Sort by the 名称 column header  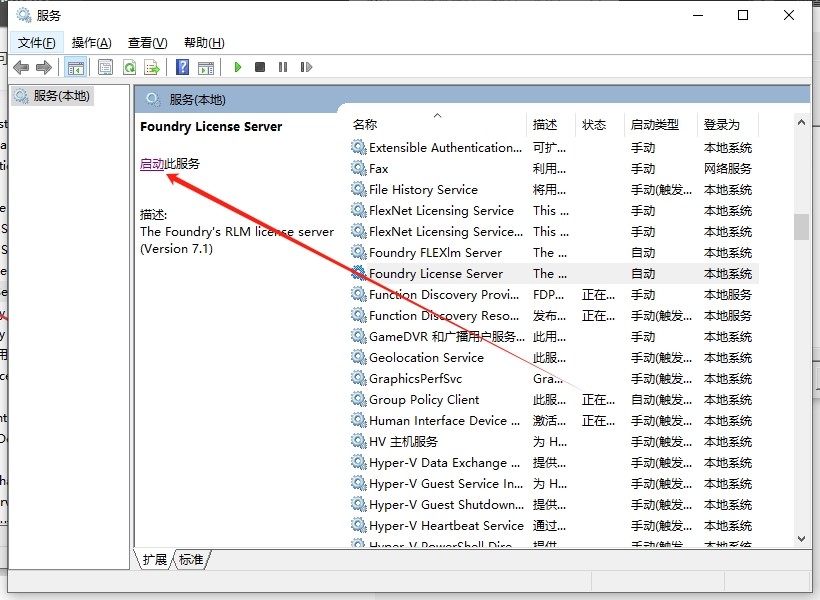(437, 124)
